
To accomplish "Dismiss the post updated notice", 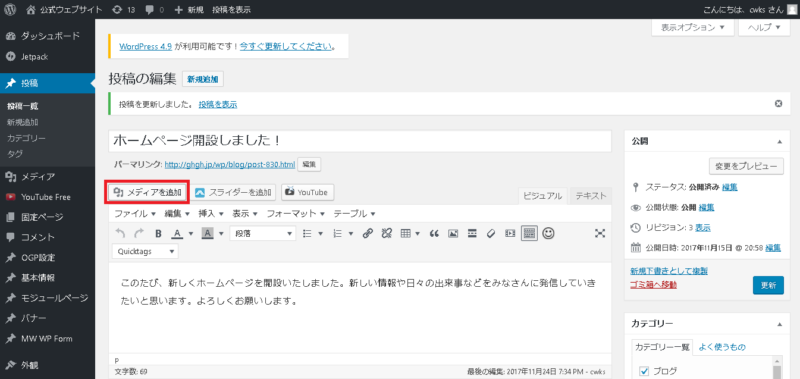I will (779, 104).
